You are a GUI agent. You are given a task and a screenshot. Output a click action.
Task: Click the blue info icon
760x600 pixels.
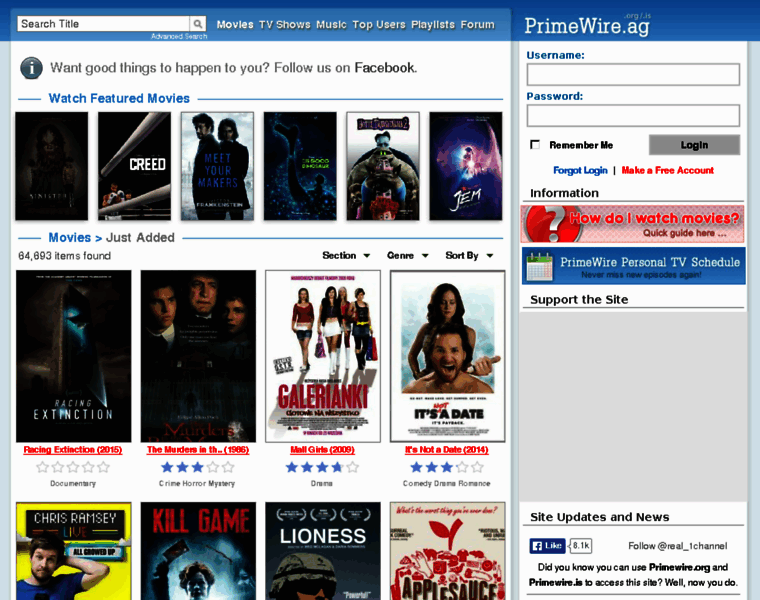pyautogui.click(x=32, y=68)
